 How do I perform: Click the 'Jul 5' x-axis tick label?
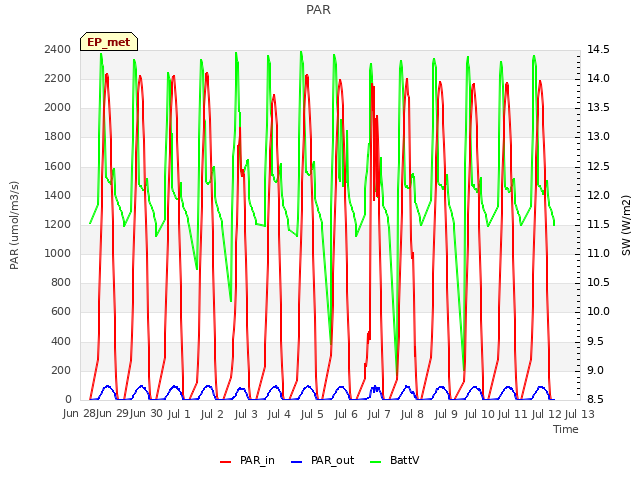click(312, 414)
